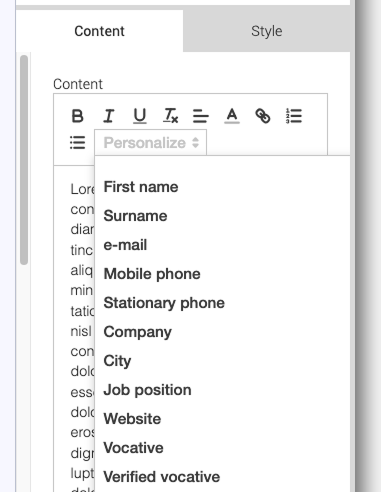The width and height of the screenshot is (381, 492).
Task: Click the panel's vertical scrollbar
Action: point(24,160)
